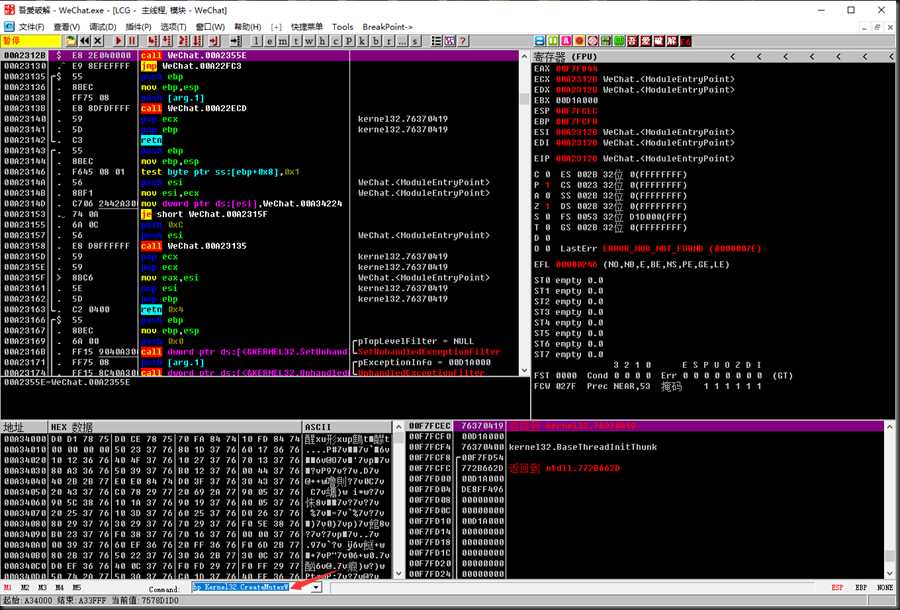Viewport: 900px width, 610px height.
Task: Switch to memory dump M3 button
Action: coord(42,588)
